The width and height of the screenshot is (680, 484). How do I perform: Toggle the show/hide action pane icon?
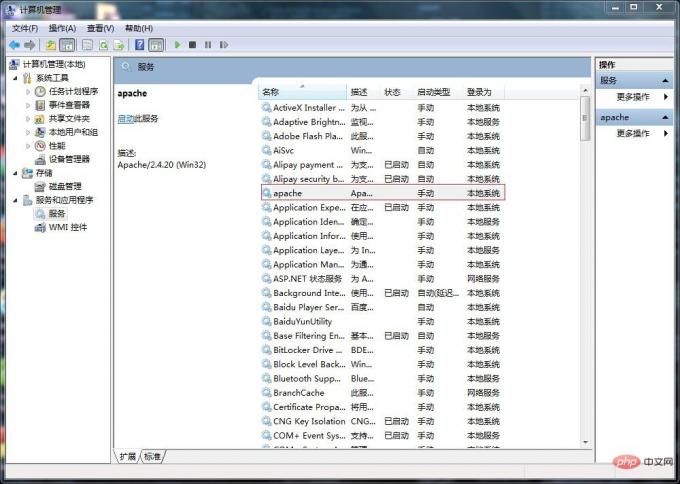tap(156, 45)
